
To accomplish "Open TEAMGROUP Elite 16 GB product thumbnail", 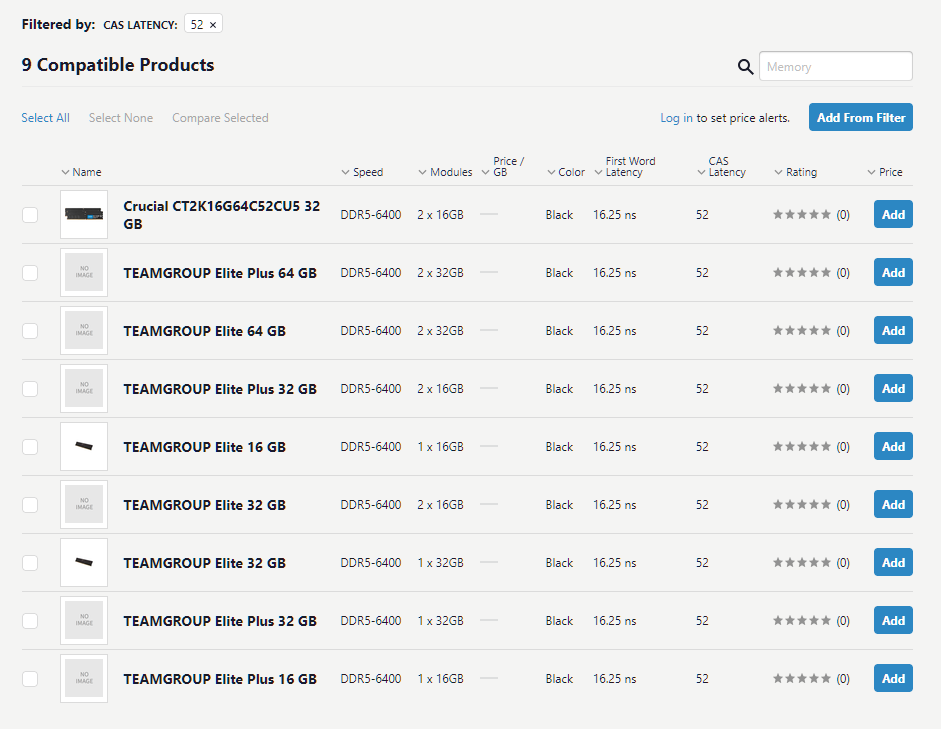I will point(84,446).
